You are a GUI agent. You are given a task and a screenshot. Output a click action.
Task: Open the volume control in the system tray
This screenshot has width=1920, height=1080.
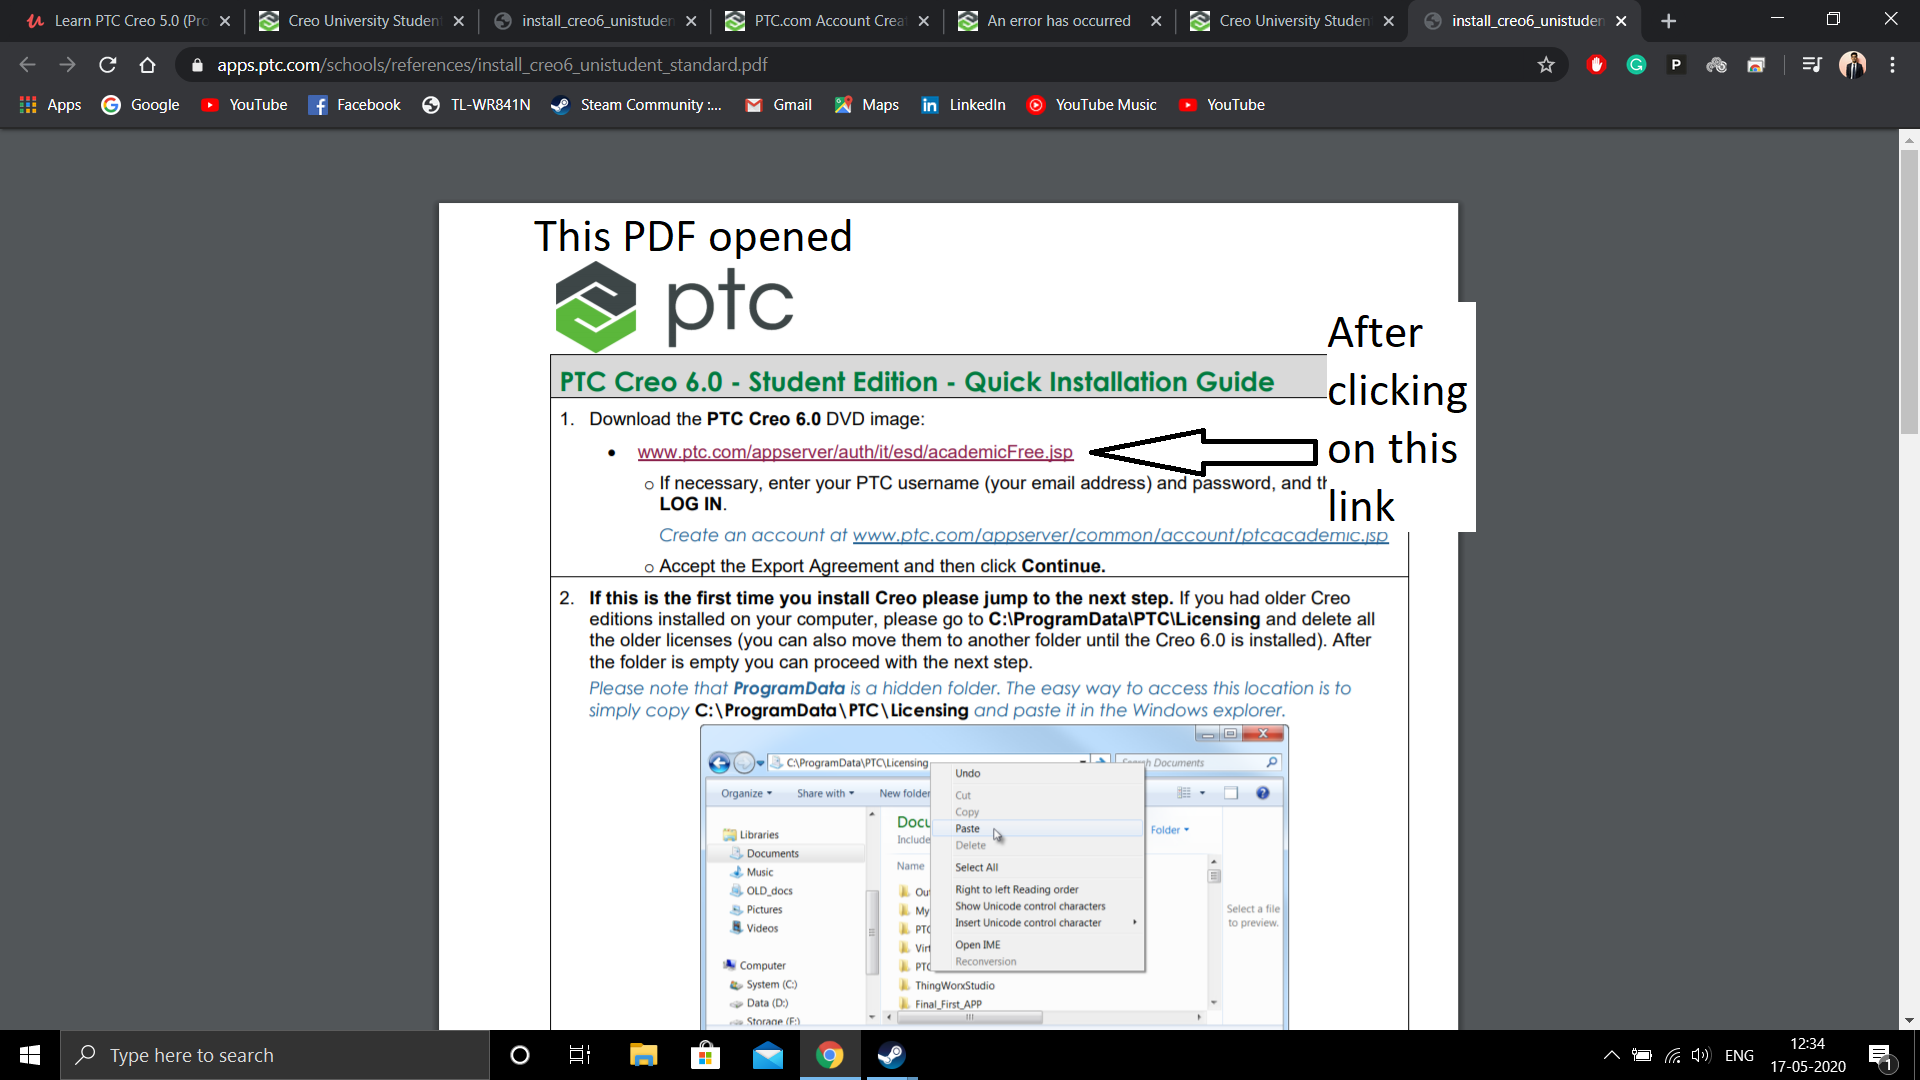coord(1701,1055)
